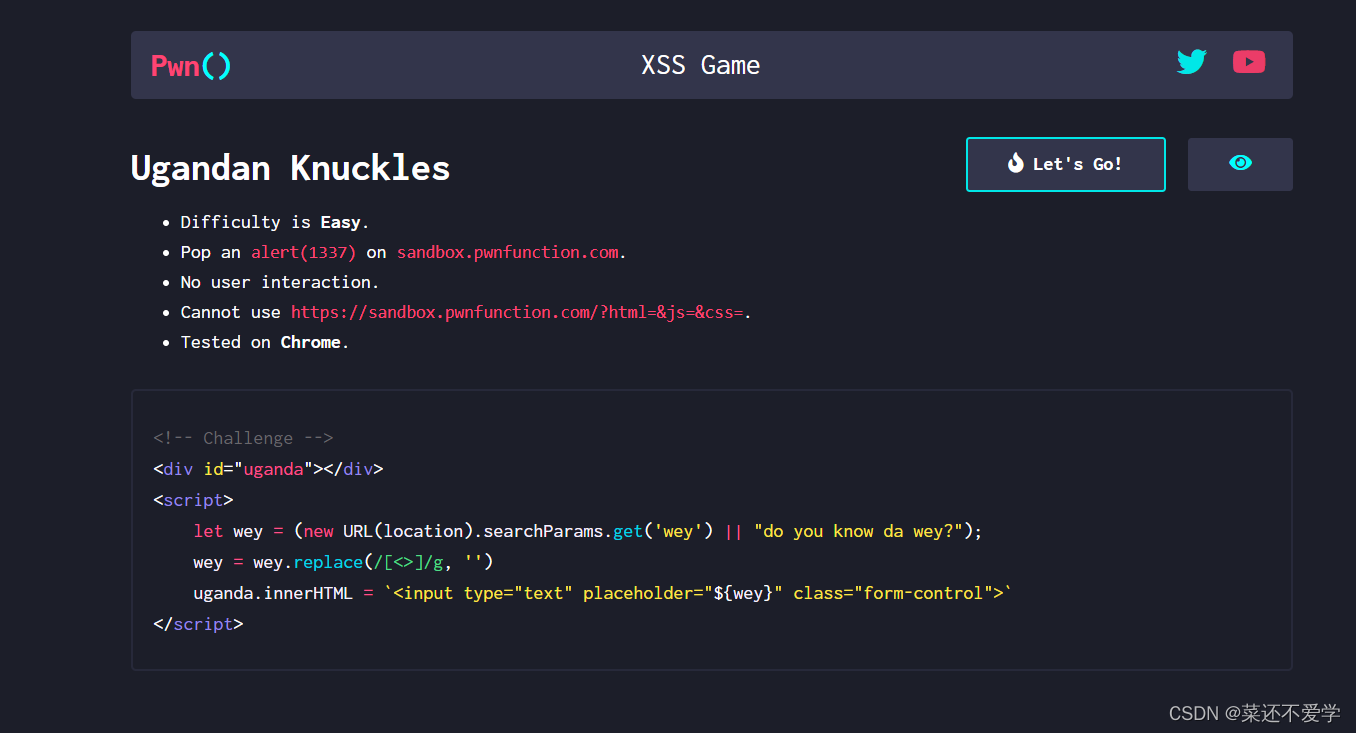The width and height of the screenshot is (1356, 733).
Task: Click the div id="uganda" code line
Action: (268, 469)
